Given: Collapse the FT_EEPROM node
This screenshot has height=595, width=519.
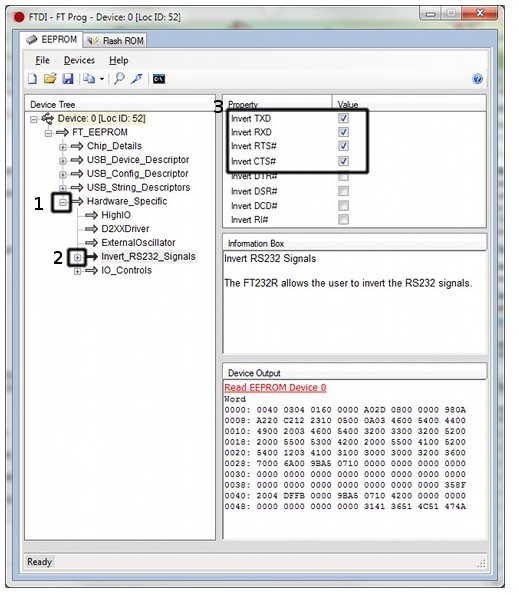Looking at the screenshot, I should coord(48,133).
